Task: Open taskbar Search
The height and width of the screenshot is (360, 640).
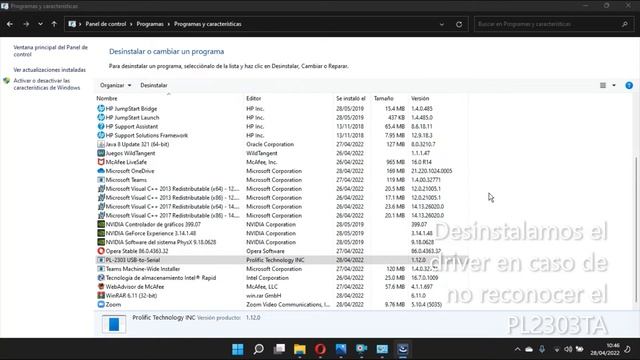Action: [x=258, y=349]
